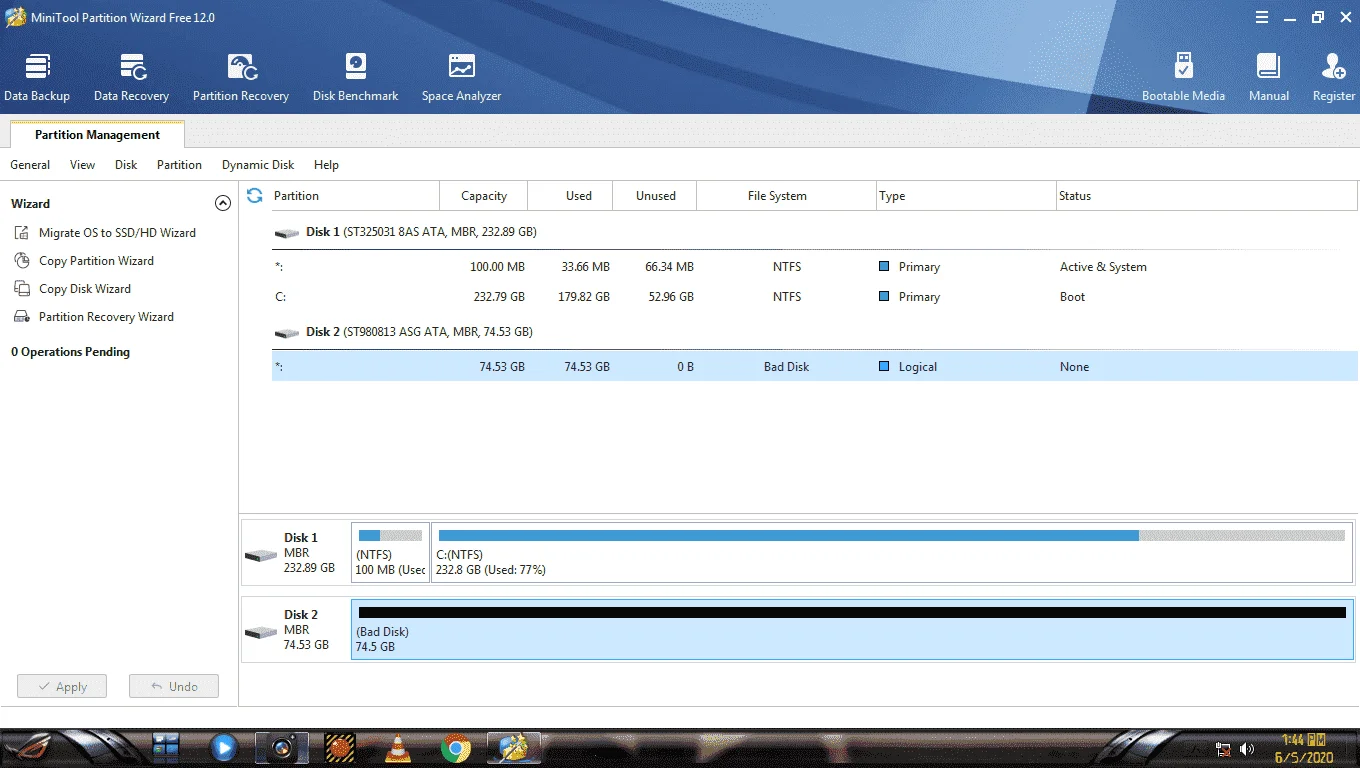
Task: Select the 100.00 MB system partition row
Action: pos(815,267)
